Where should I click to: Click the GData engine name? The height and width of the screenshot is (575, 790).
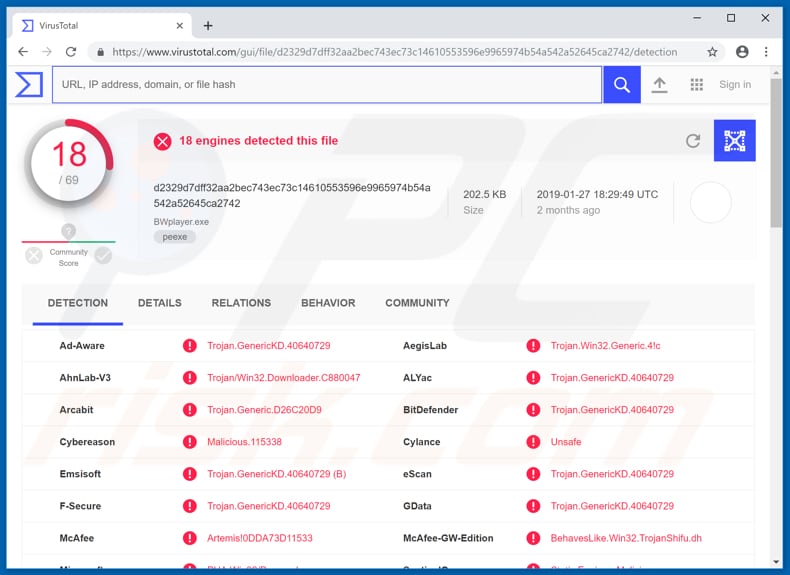click(x=417, y=506)
